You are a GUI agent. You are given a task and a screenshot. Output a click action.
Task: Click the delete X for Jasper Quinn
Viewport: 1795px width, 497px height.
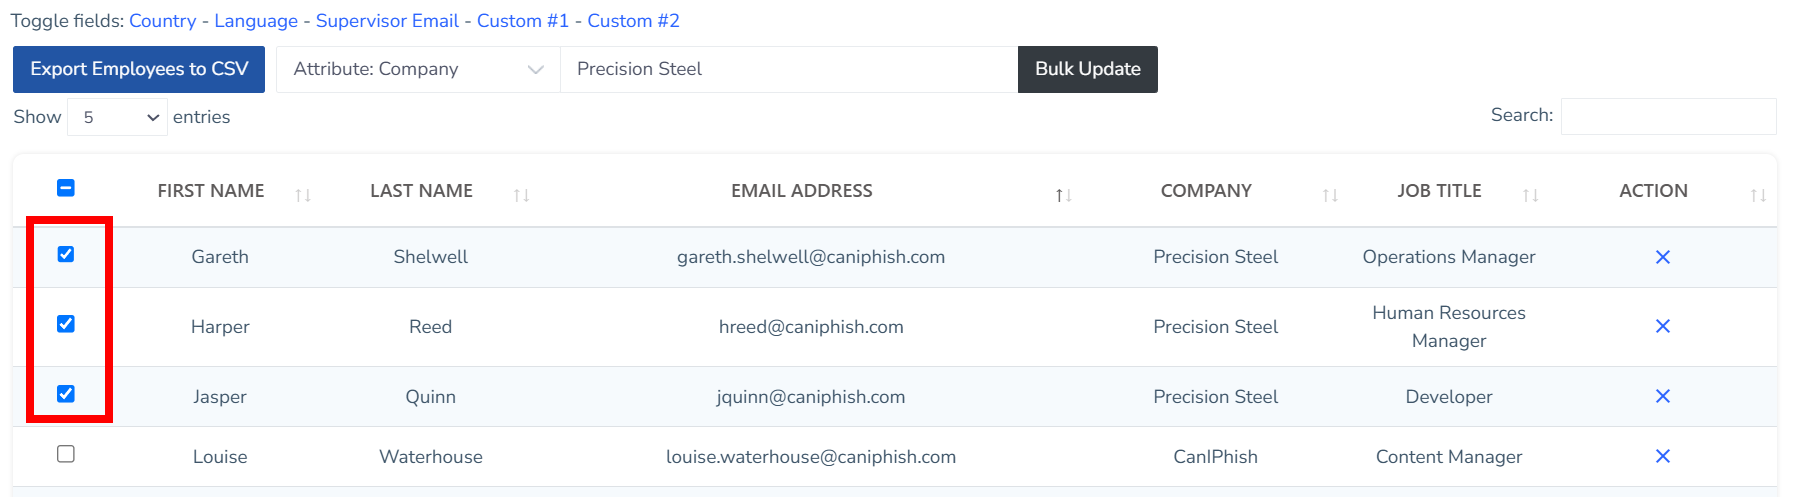click(x=1662, y=396)
